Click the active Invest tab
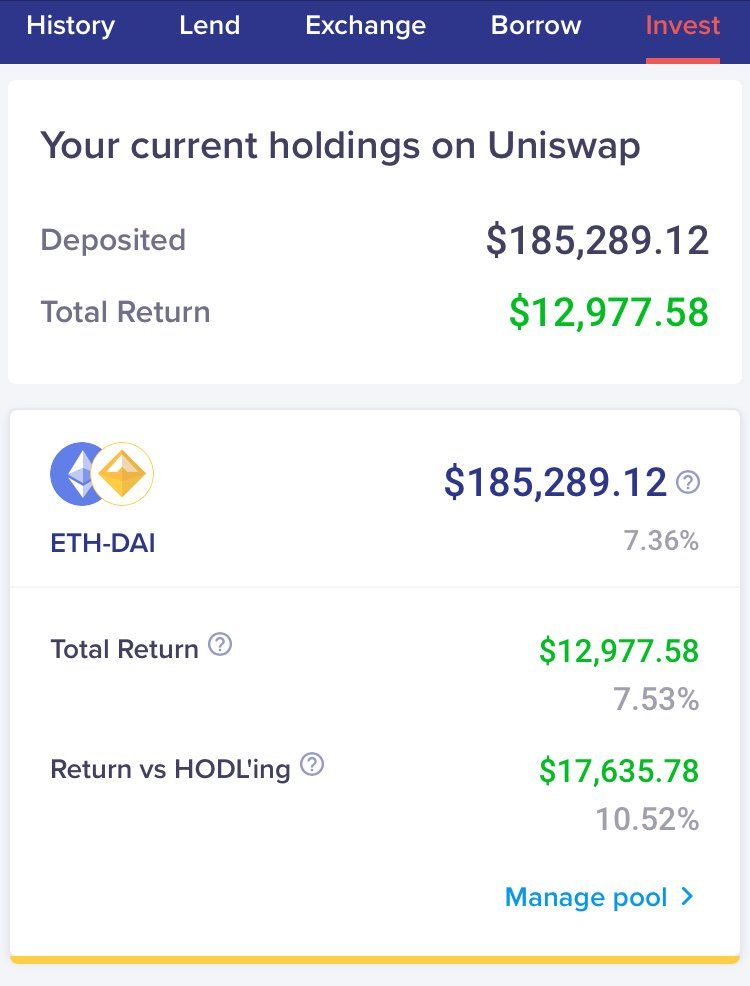 pyautogui.click(x=682, y=26)
